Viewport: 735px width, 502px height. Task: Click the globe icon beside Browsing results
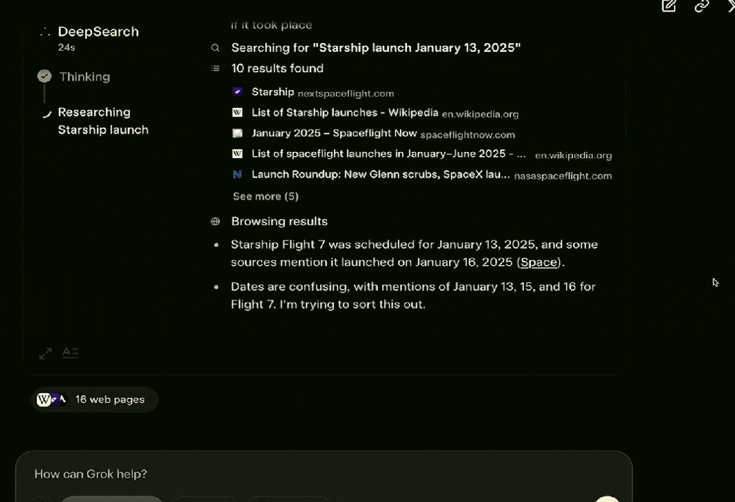click(x=215, y=221)
